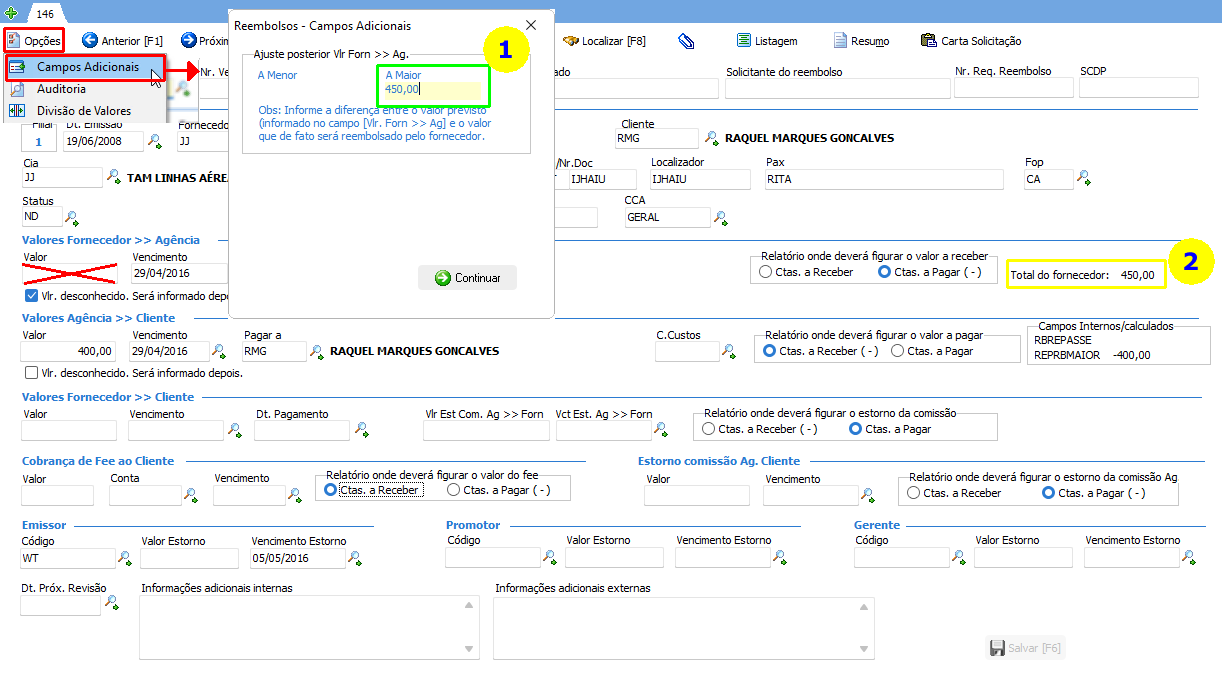This screenshot has width=1222, height=676.
Task: Open Dt. Próx. Revisão date picker
Action: [111, 604]
